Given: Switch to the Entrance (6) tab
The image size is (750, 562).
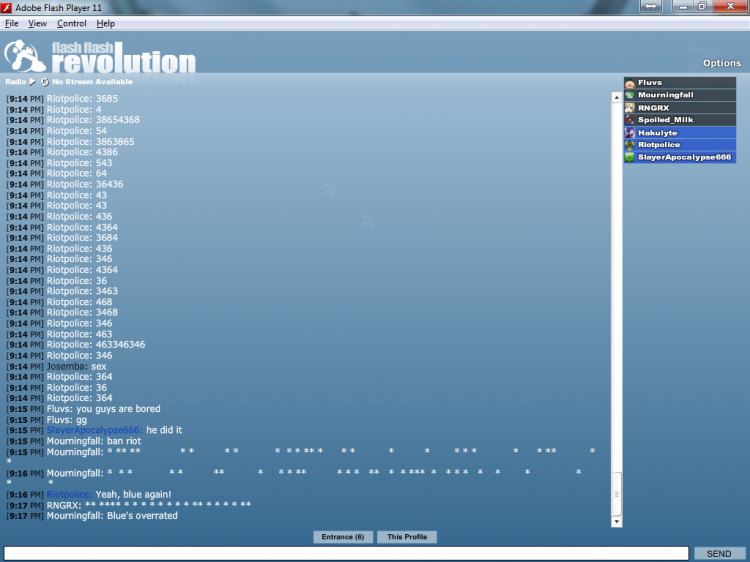Looking at the screenshot, I should pyautogui.click(x=343, y=537).
